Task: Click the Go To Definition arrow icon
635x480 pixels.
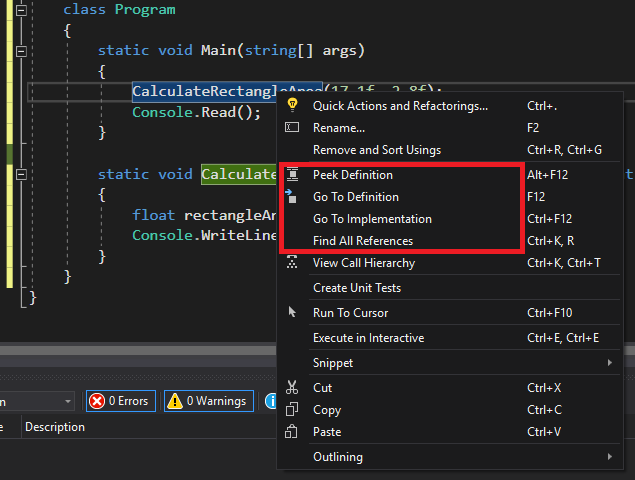Action: (292, 197)
